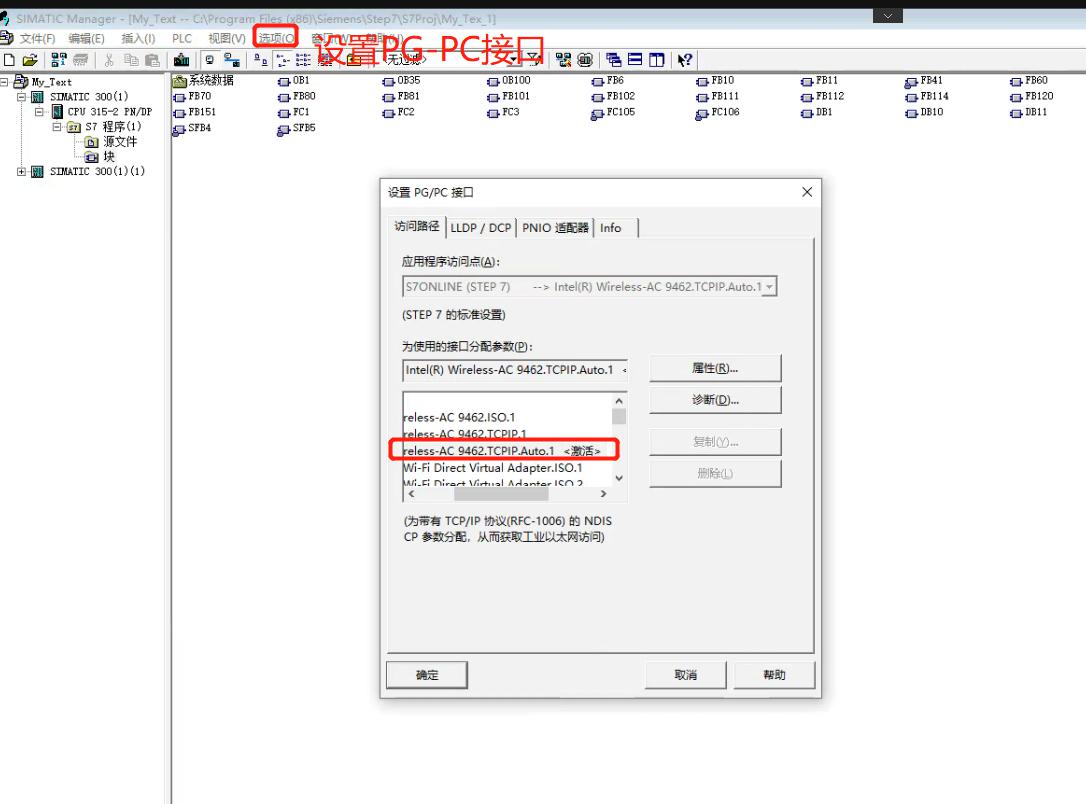
Task: Click the Configure Network toolbar icon
Action: [564, 60]
